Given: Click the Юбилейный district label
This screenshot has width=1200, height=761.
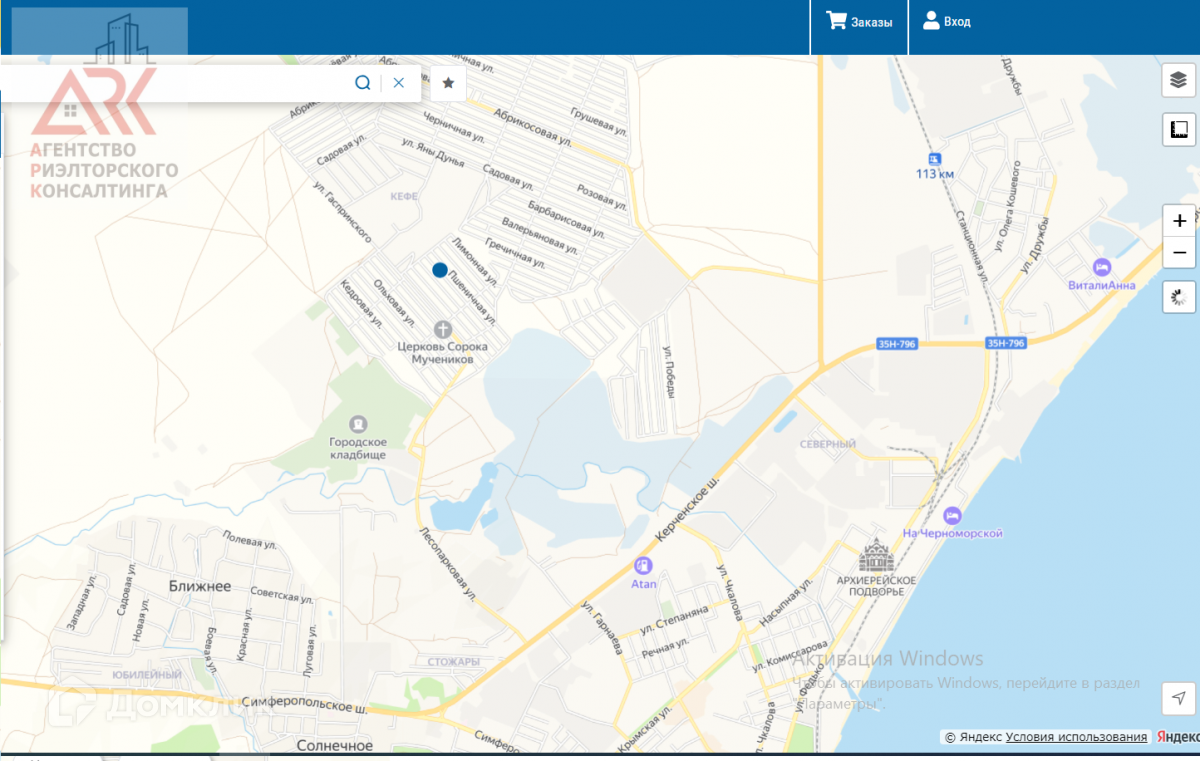Looking at the screenshot, I should pos(146,675).
